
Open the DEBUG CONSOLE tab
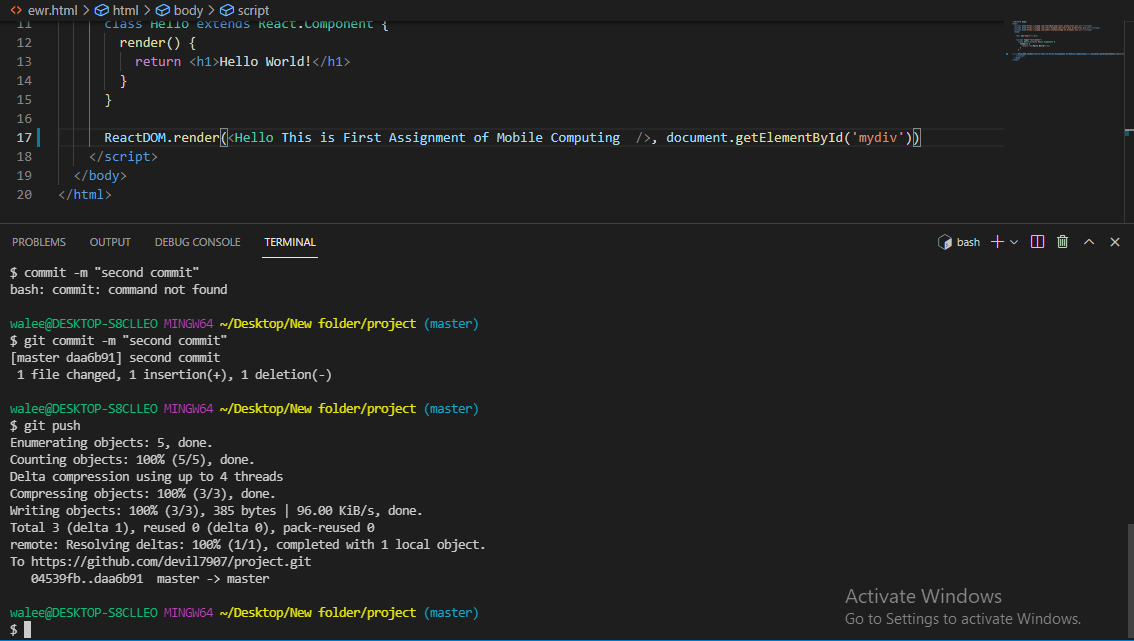point(197,241)
